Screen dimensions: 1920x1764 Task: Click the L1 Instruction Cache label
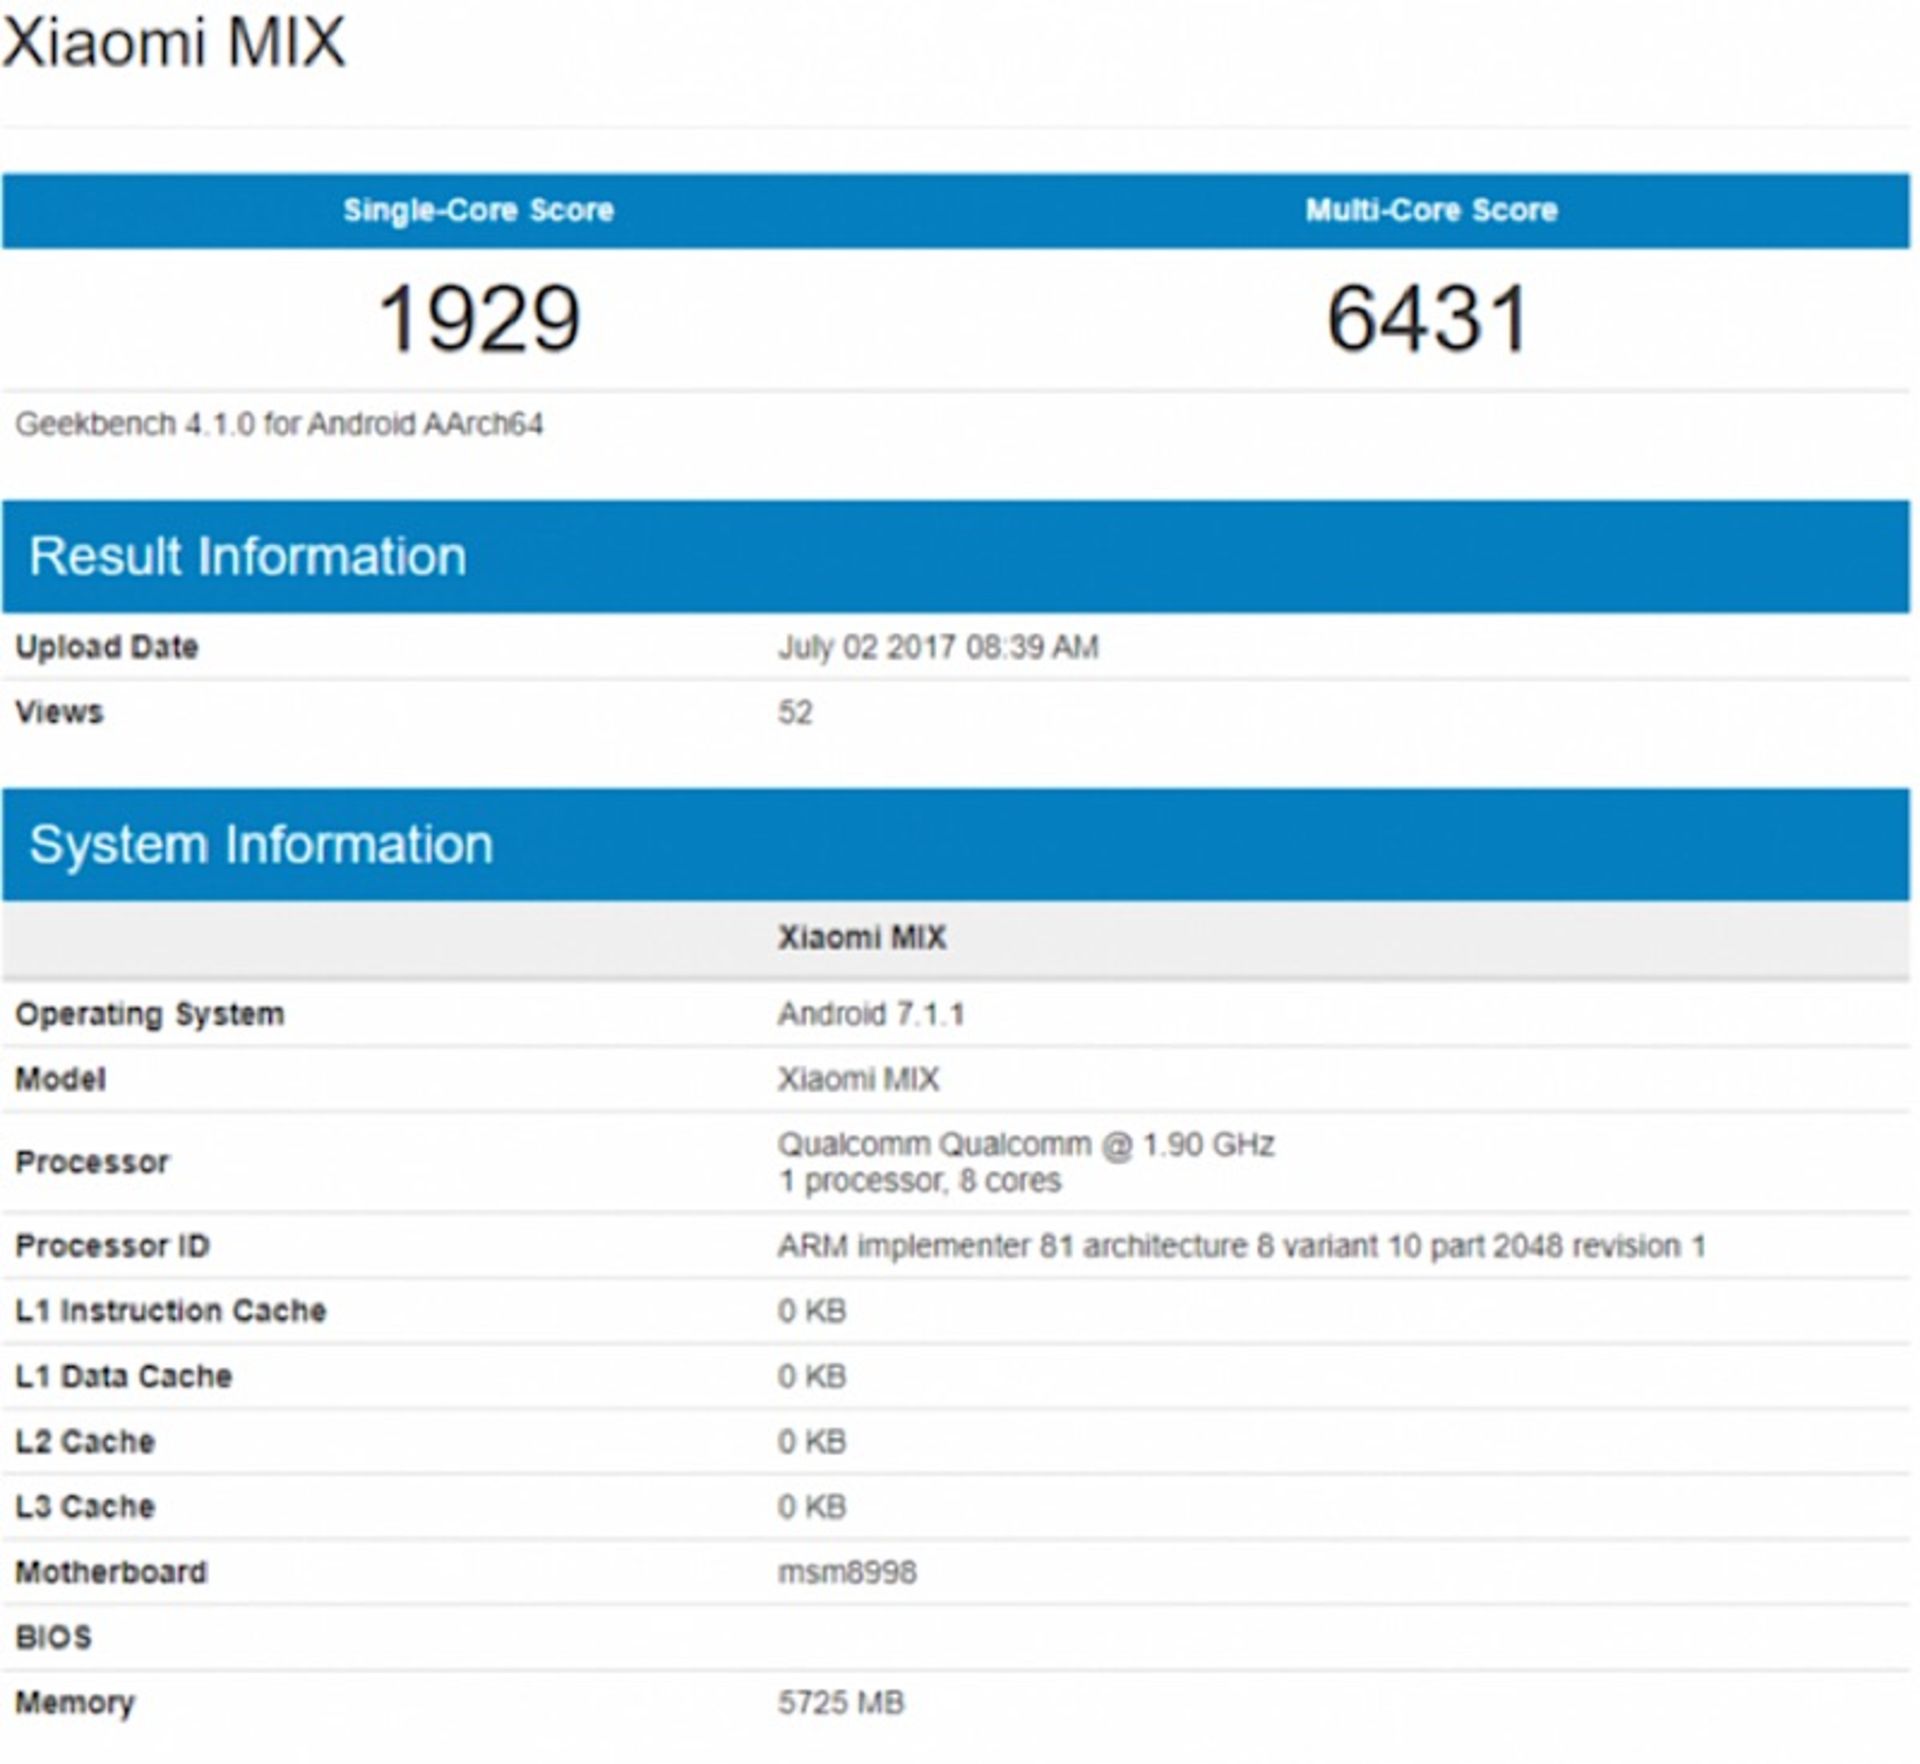point(171,1311)
